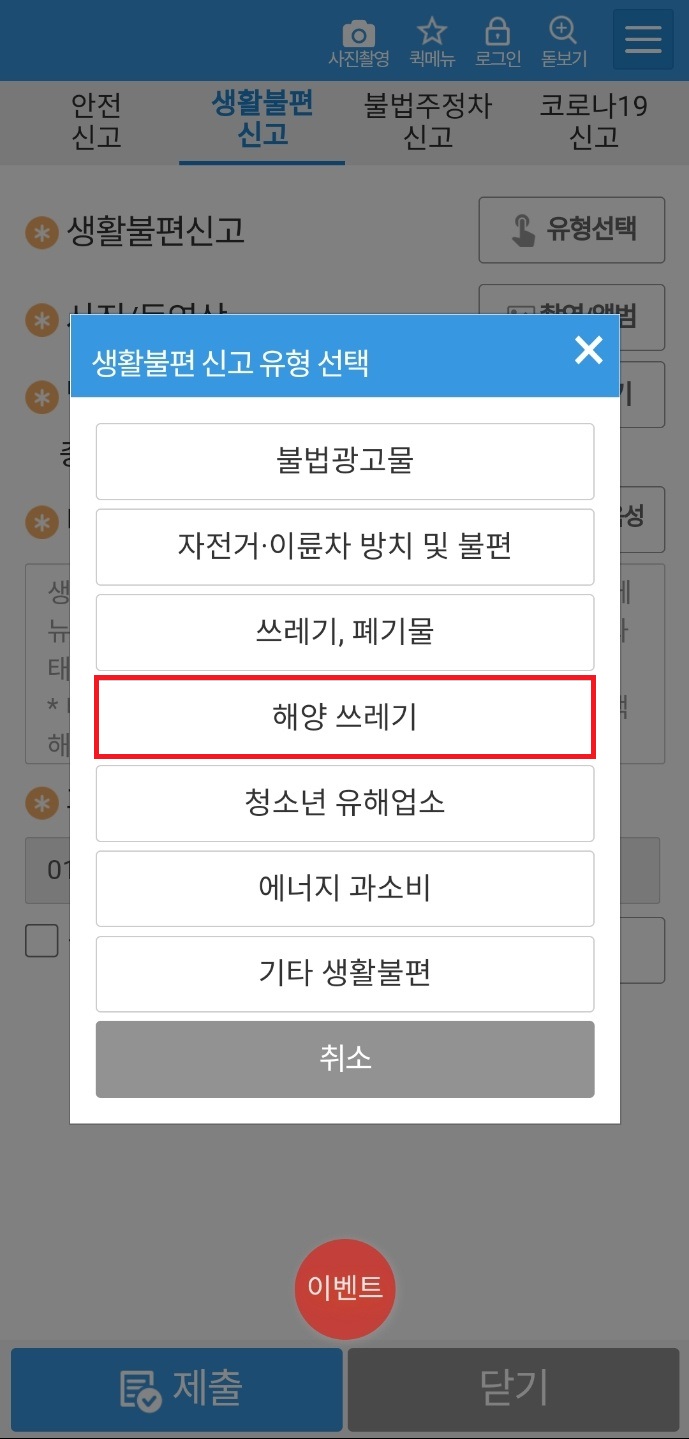Screen dimensions: 689x1439
Task: Choose 불법광고물 as report type
Action: click(345, 461)
